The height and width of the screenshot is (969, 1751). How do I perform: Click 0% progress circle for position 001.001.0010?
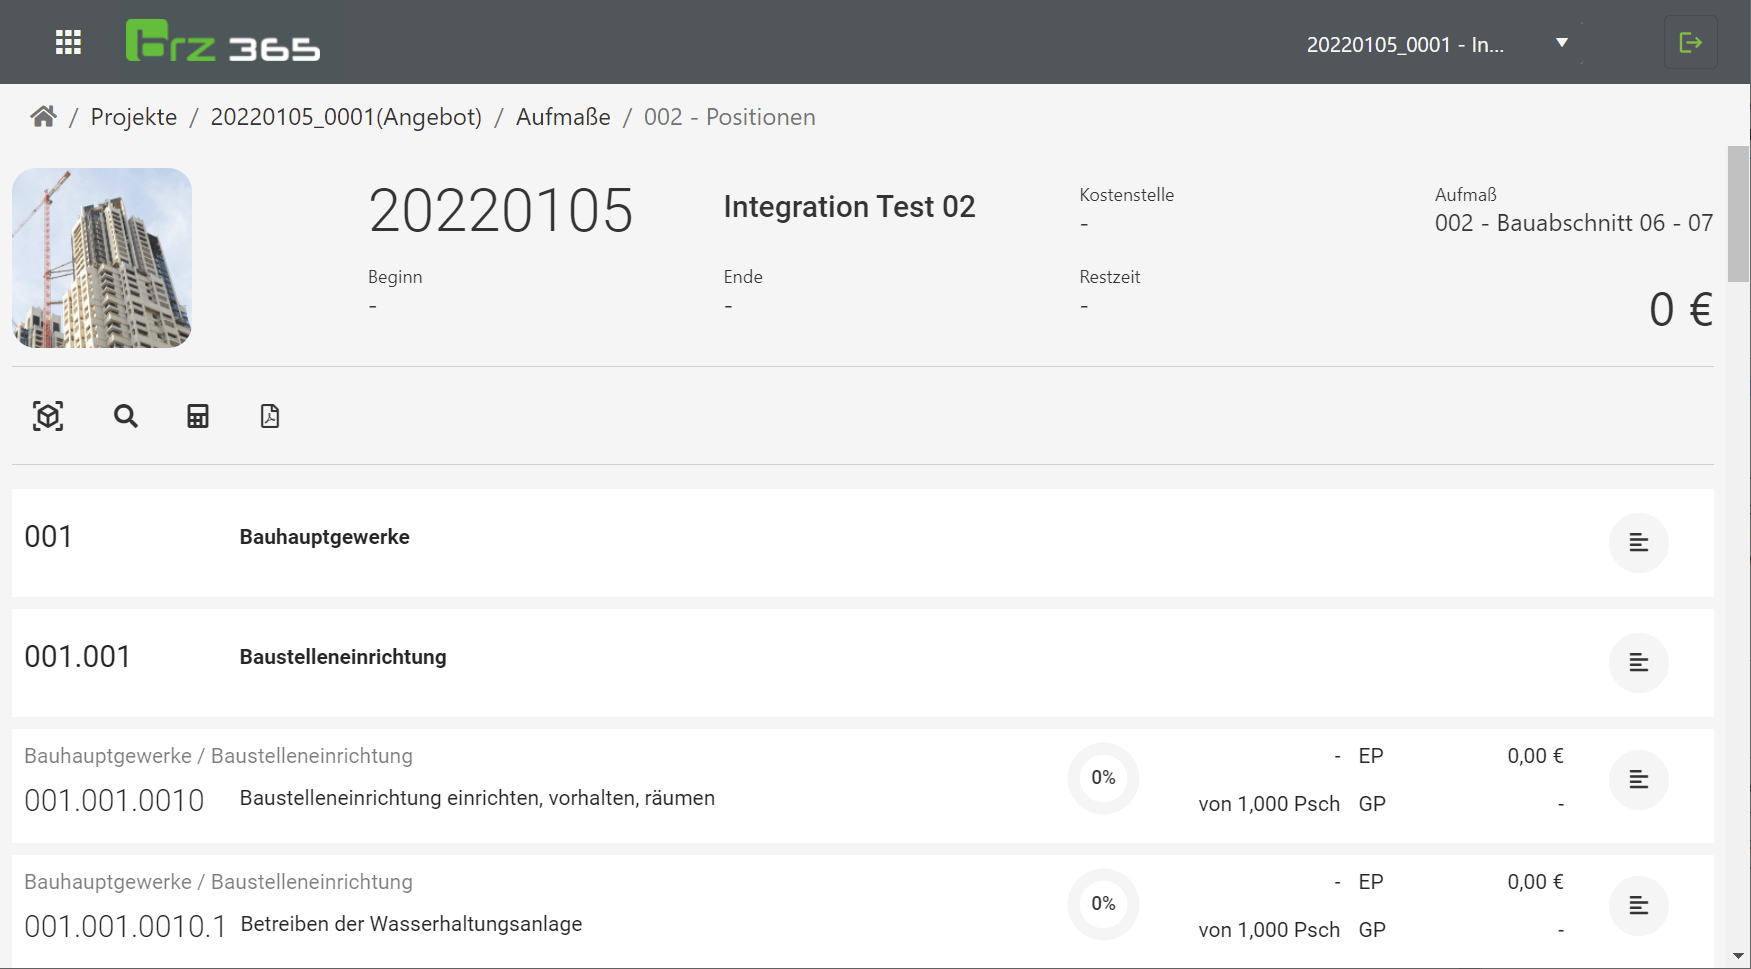click(x=1103, y=778)
